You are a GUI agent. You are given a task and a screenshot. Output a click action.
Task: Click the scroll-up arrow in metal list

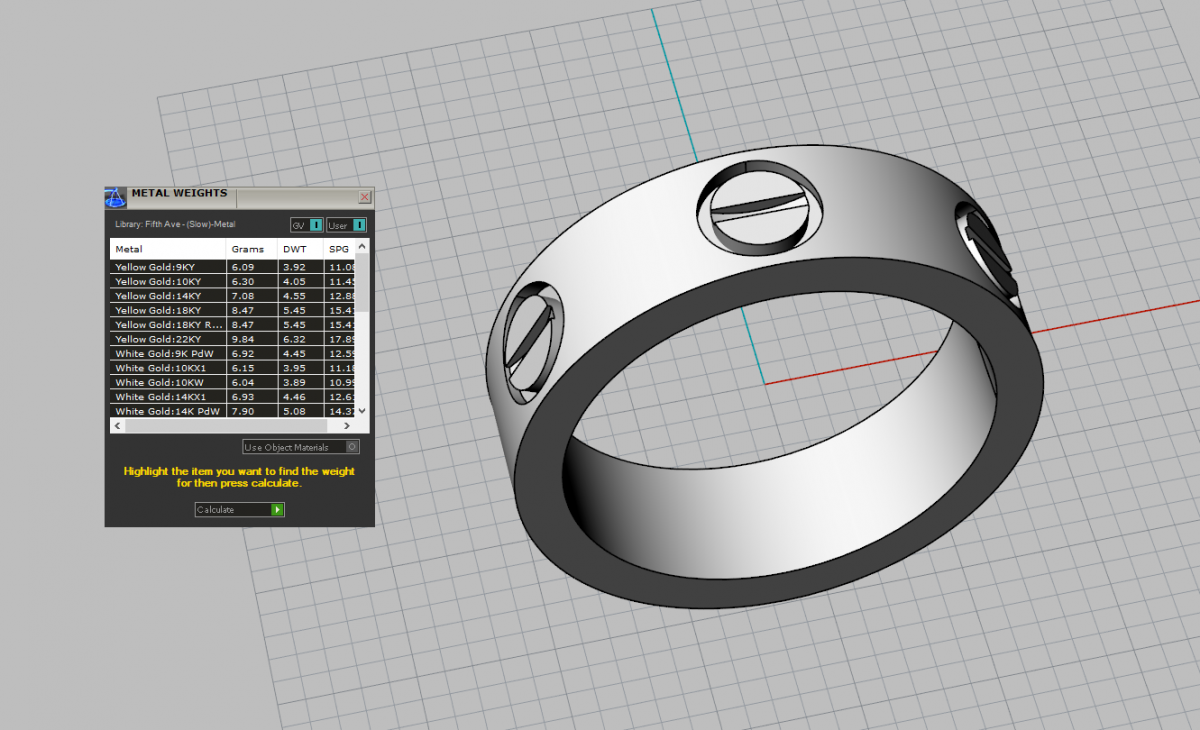[362, 246]
